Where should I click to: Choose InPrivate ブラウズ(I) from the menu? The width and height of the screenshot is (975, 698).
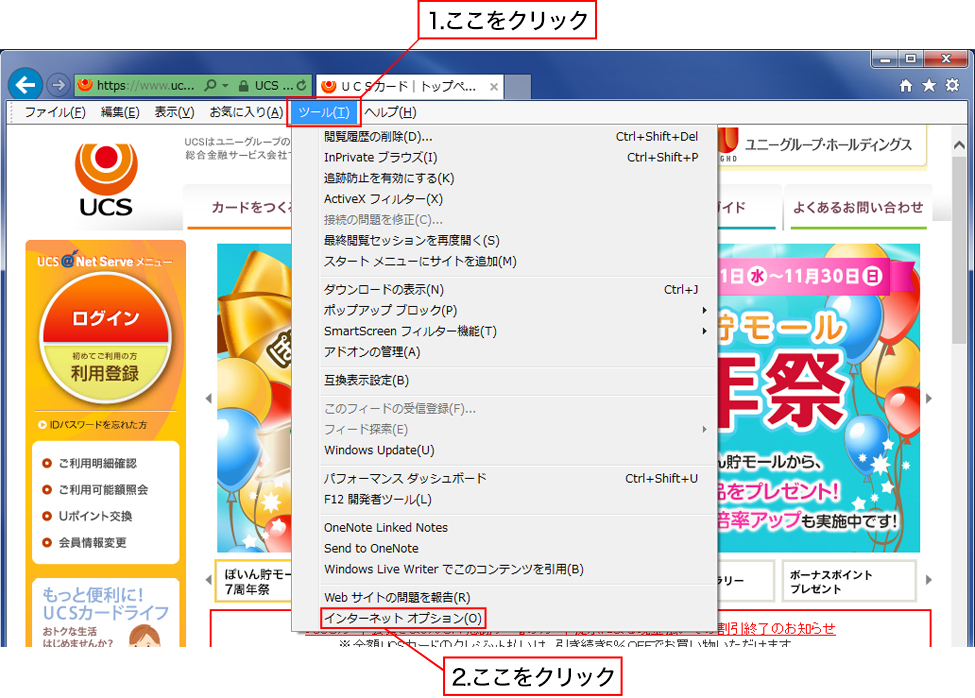pyautogui.click(x=505, y=158)
